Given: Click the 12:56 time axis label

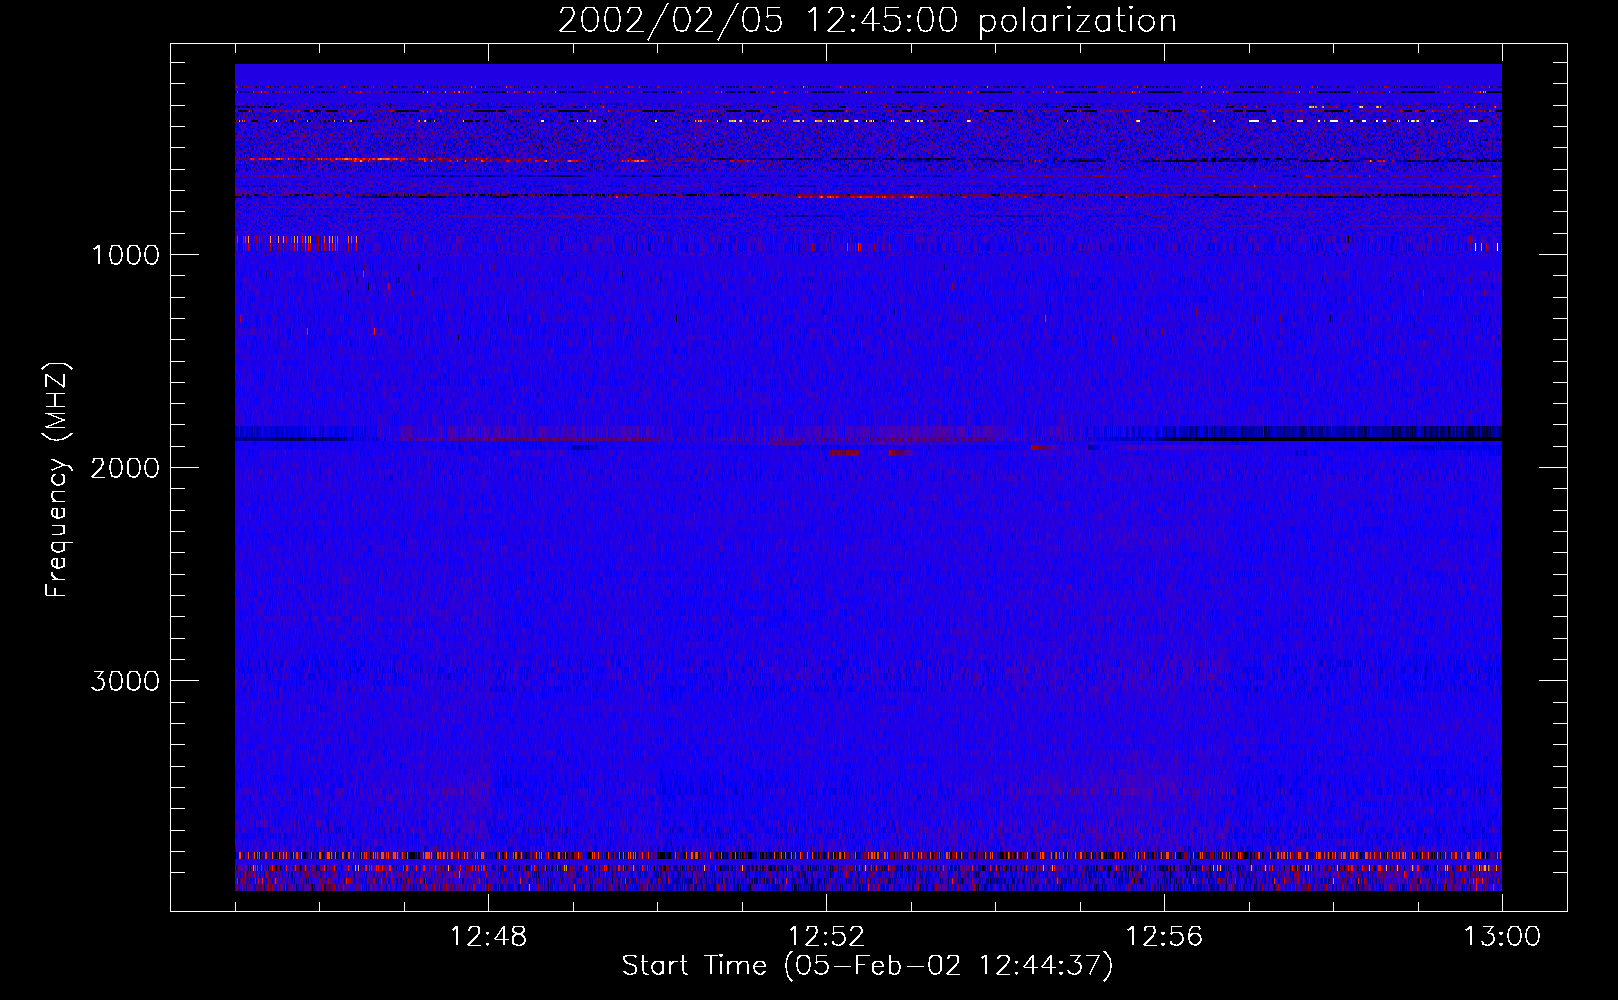Looking at the screenshot, I should point(1164,937).
